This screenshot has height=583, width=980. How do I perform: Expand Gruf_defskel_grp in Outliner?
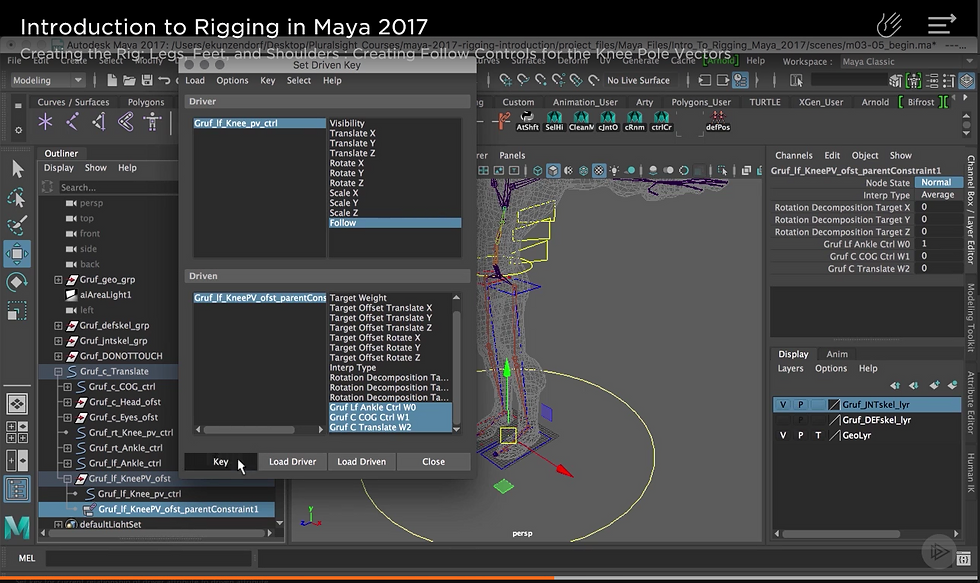click(58, 325)
